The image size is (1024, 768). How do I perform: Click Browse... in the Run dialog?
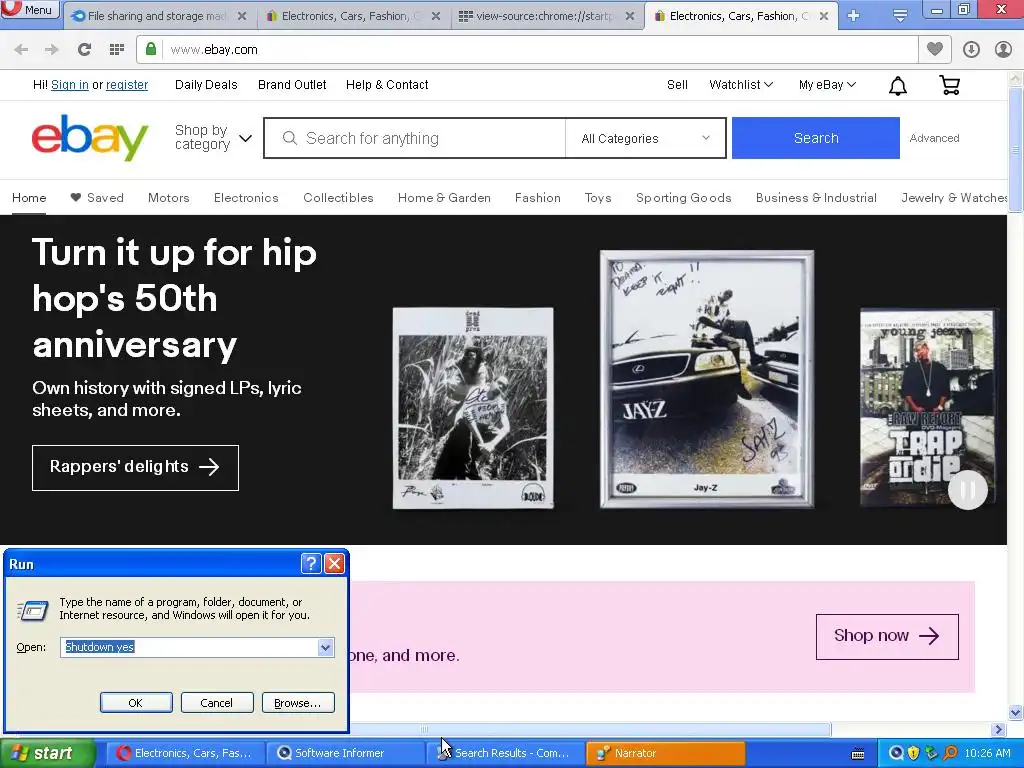point(298,703)
